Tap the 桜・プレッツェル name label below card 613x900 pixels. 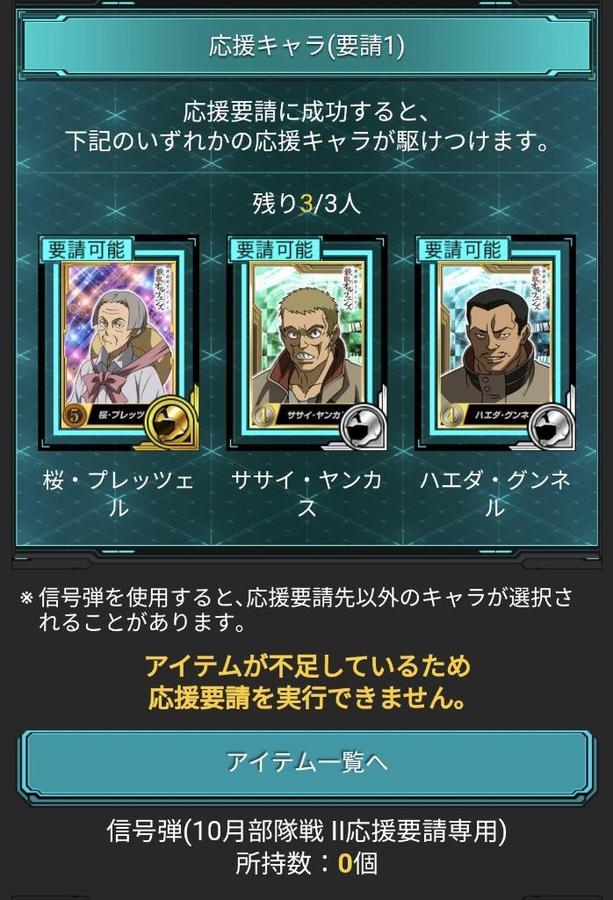118,493
